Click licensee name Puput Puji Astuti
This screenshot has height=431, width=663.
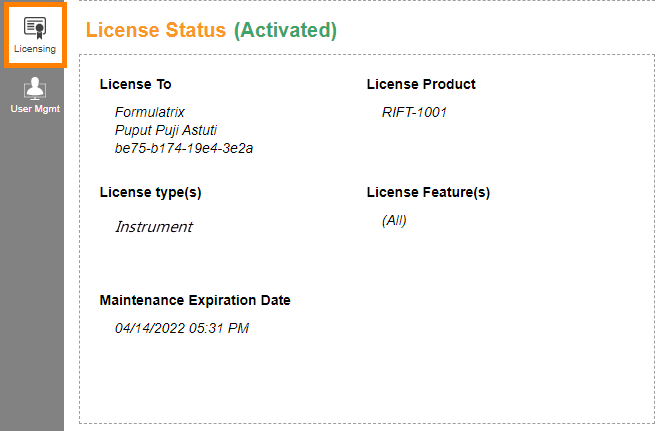pos(166,130)
